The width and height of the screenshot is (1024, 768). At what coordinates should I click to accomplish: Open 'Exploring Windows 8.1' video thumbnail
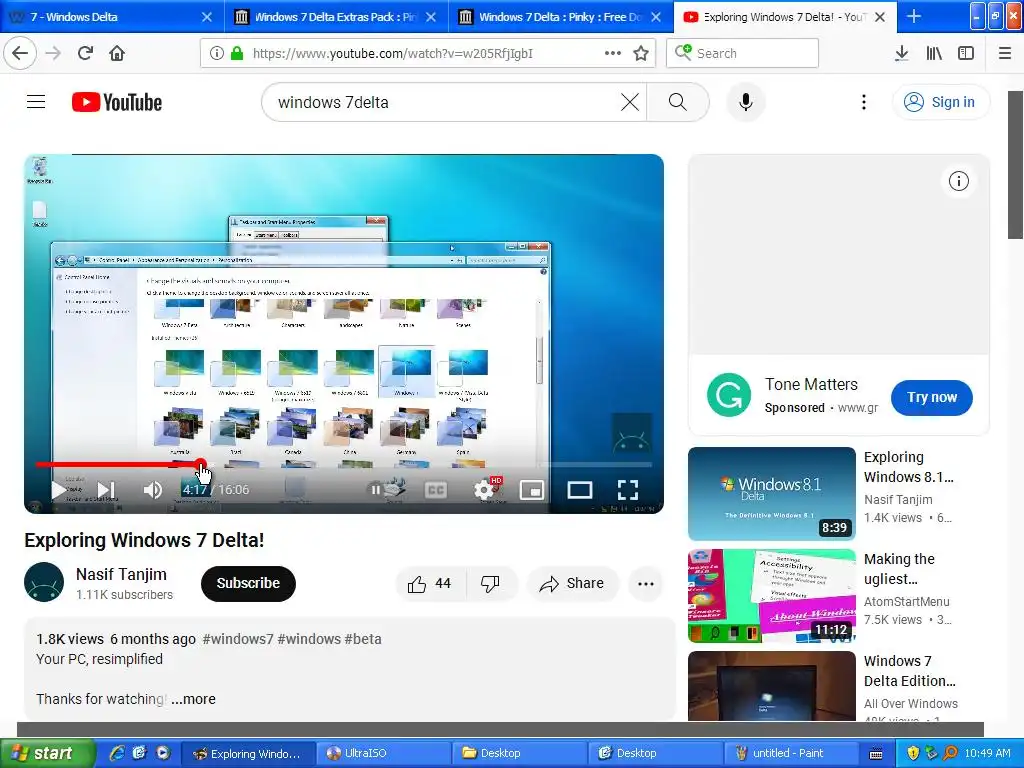[x=772, y=494]
